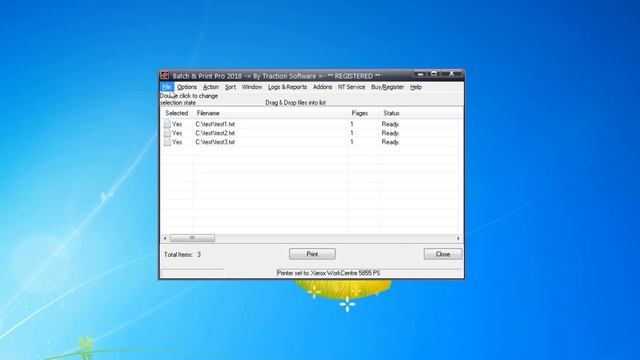This screenshot has height=360, width=640.
Task: Maximize the Batch & Print Pro window
Action: click(x=434, y=74)
